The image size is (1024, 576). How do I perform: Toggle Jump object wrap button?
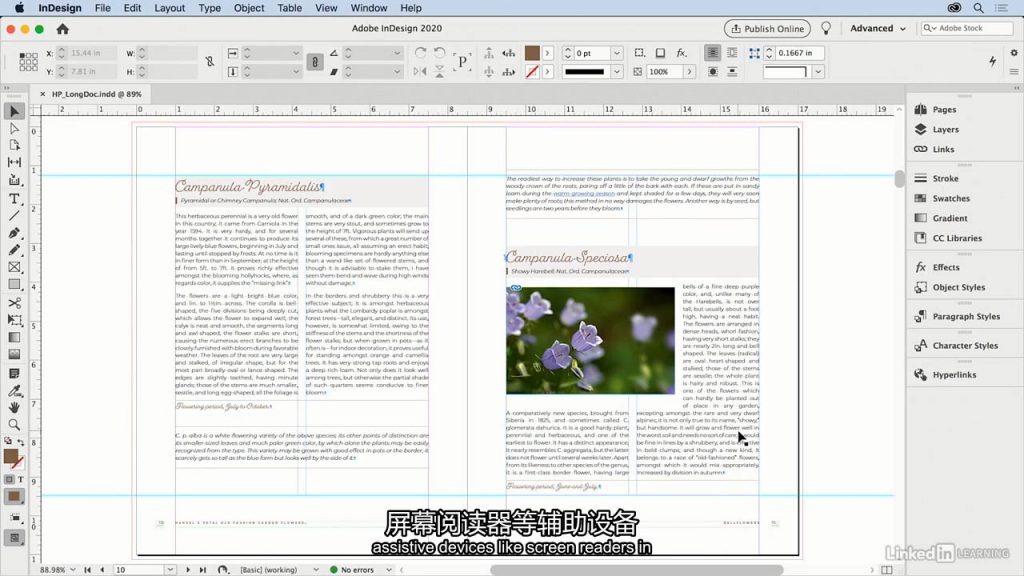click(x=732, y=71)
